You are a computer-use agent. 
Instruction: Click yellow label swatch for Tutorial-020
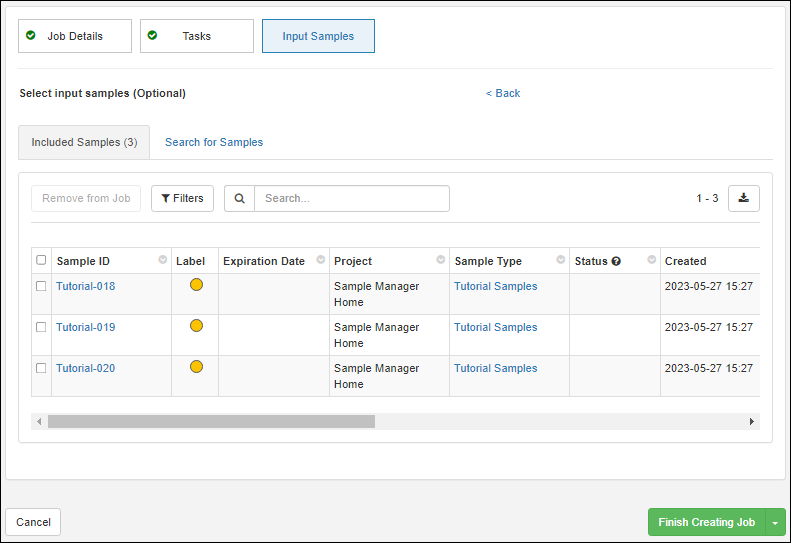[x=196, y=366]
